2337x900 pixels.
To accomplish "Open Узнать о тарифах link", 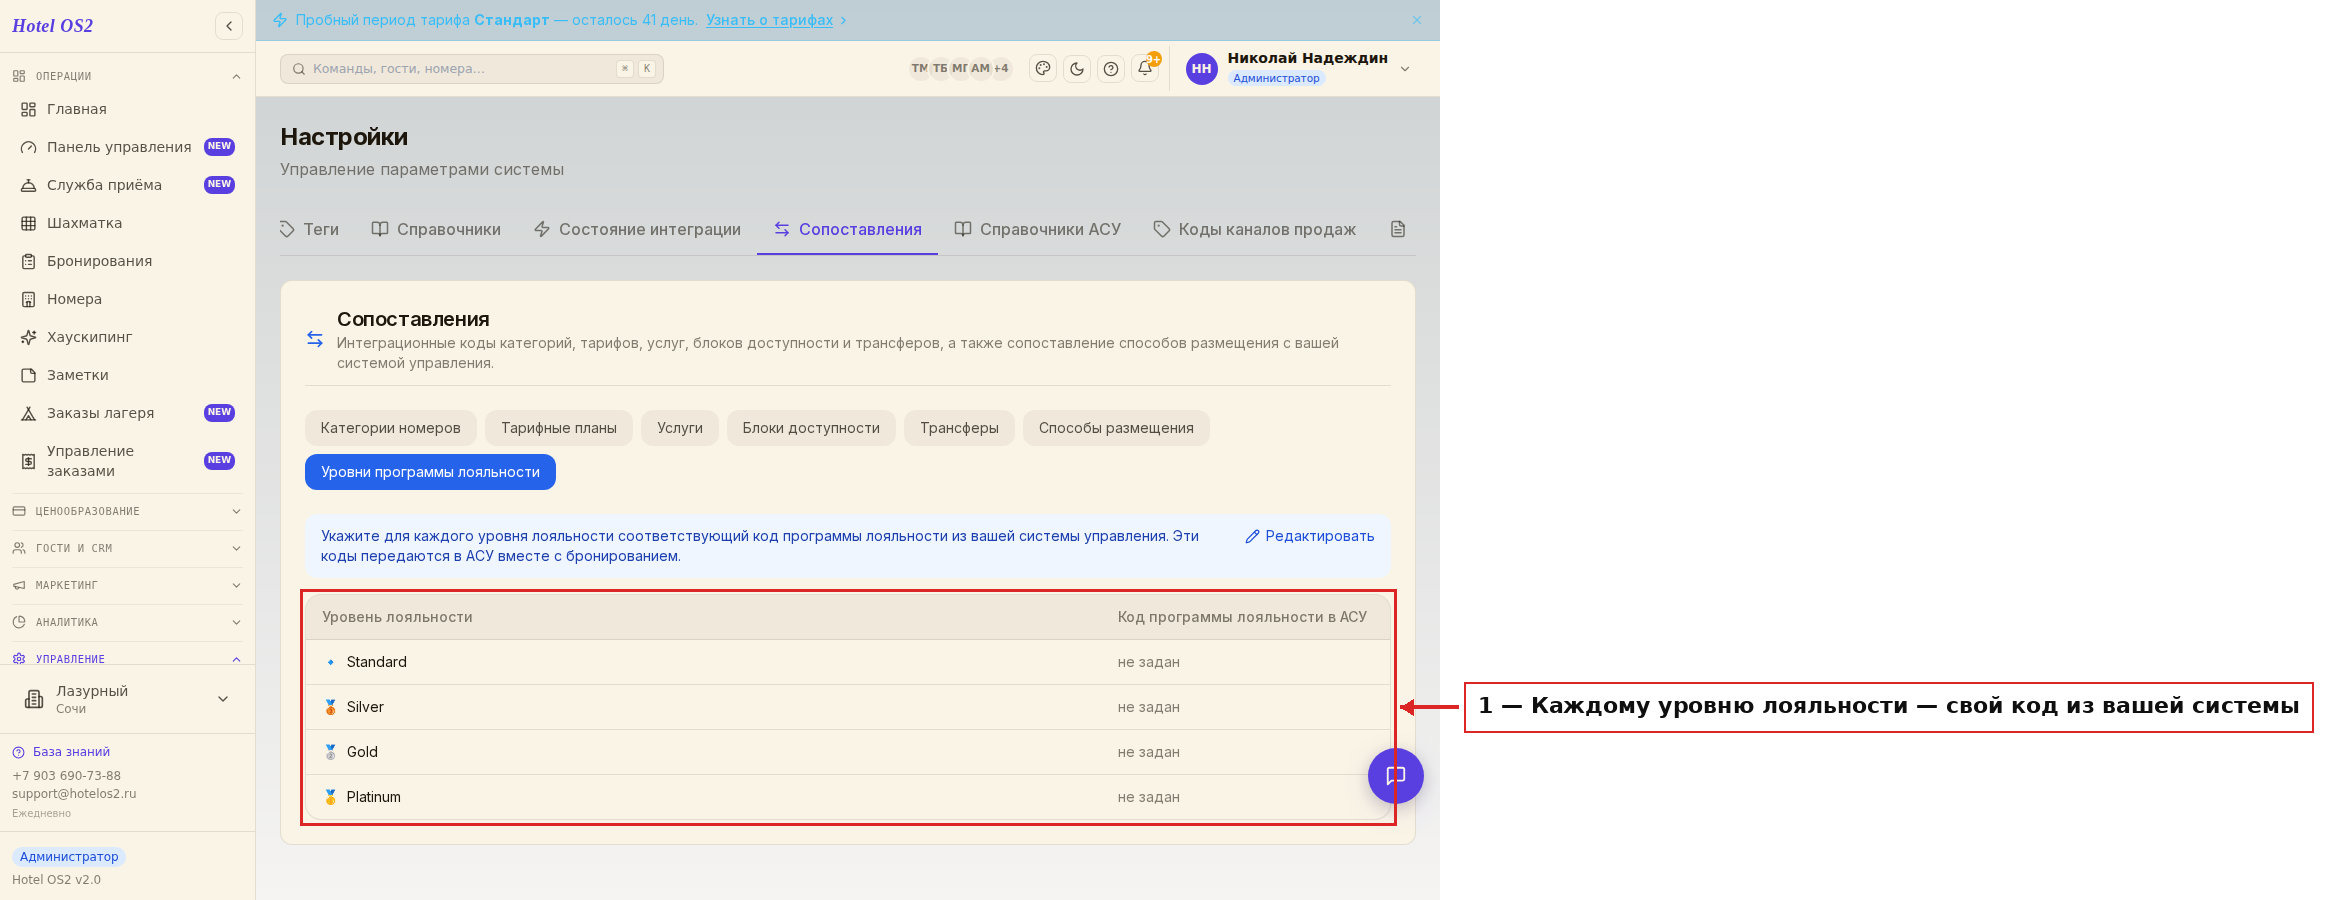I will click(x=769, y=20).
